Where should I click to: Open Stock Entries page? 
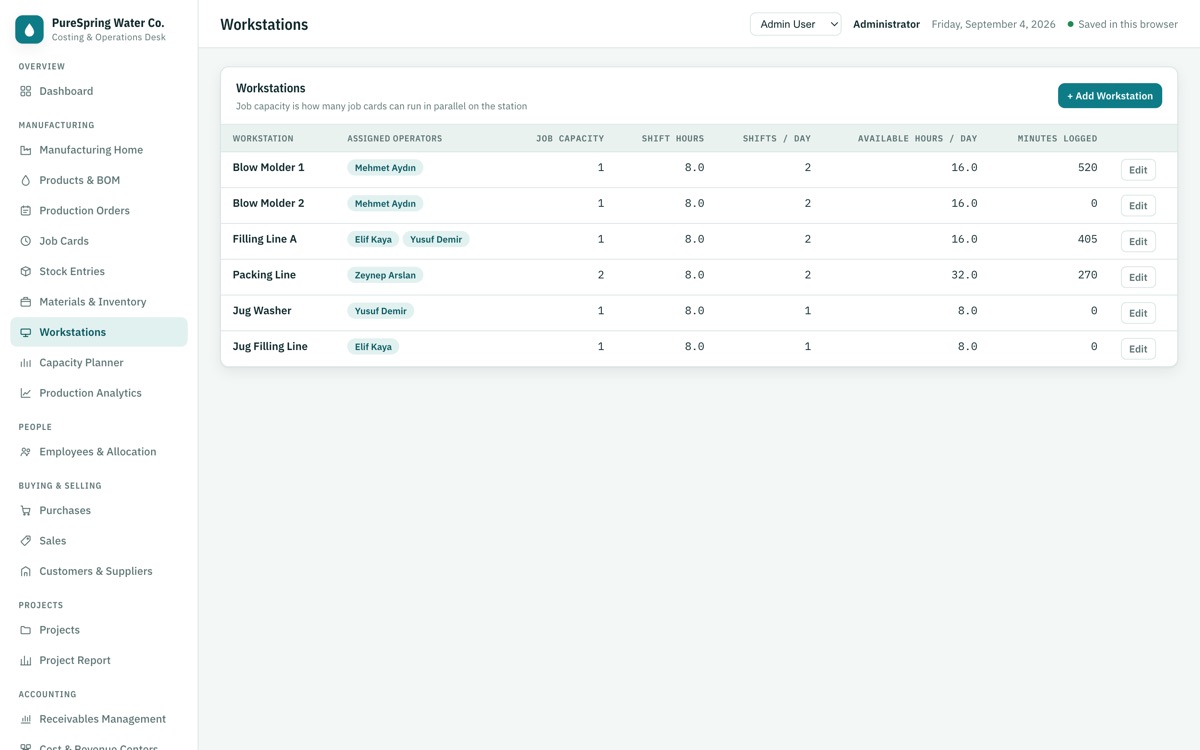click(99, 271)
